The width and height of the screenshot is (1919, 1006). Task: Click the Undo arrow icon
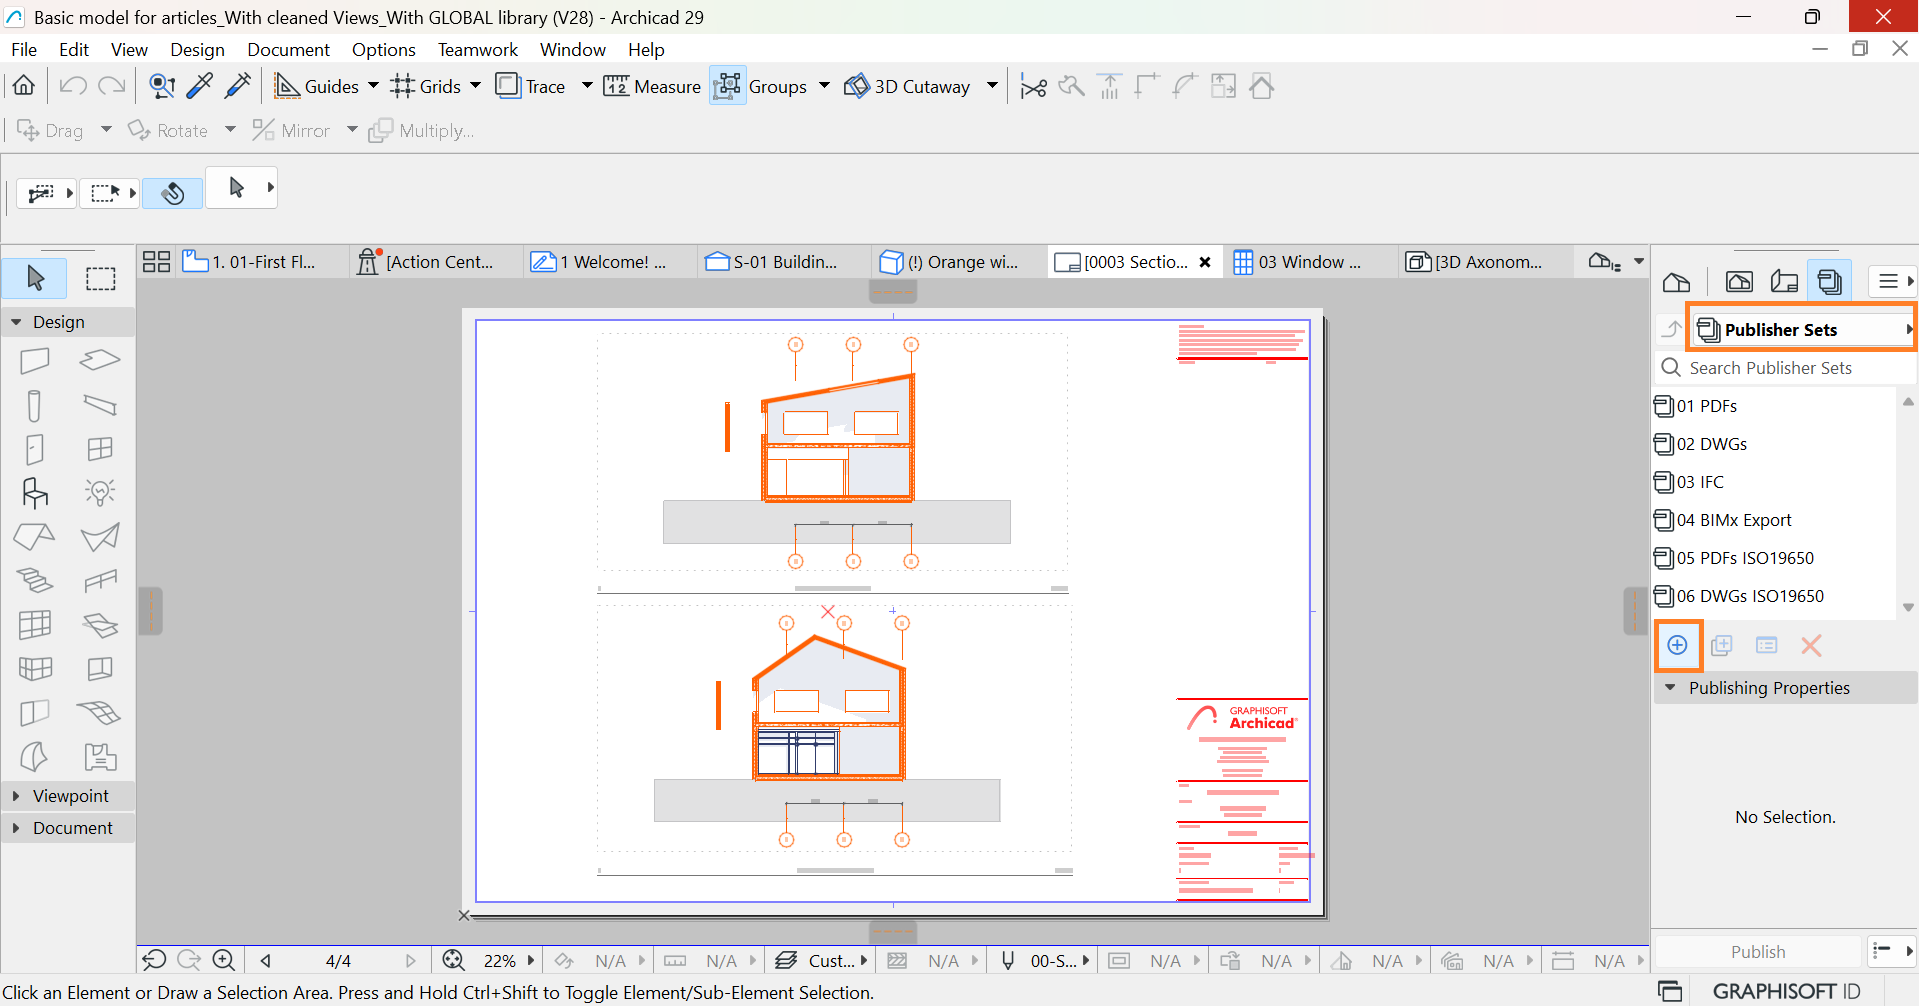point(72,86)
